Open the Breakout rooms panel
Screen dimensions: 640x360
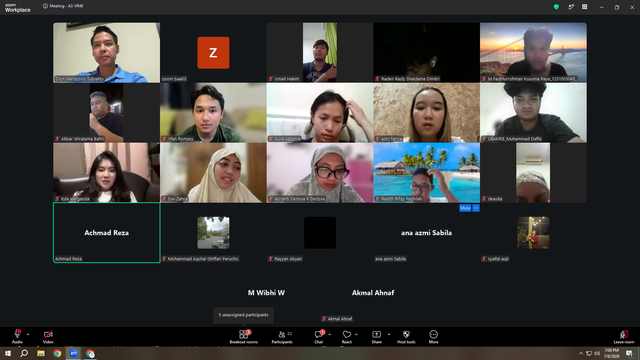tap(243, 337)
